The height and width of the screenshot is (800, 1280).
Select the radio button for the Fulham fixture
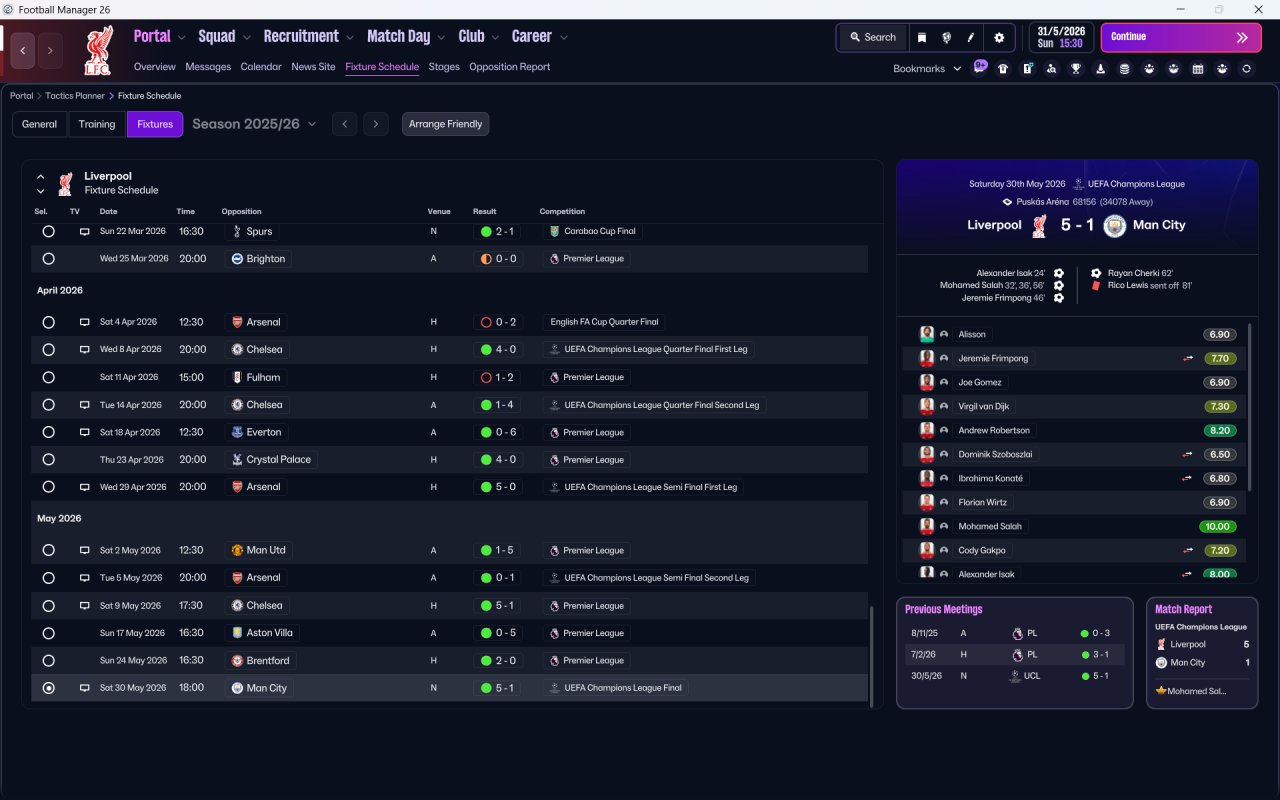49,377
